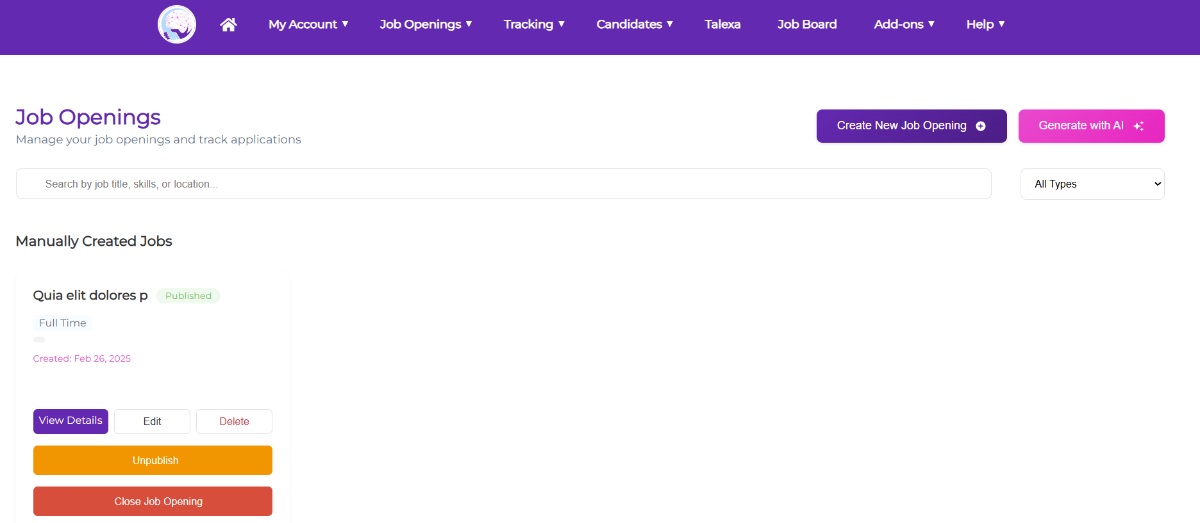Delete the Quia elit dolores p job

(x=234, y=421)
